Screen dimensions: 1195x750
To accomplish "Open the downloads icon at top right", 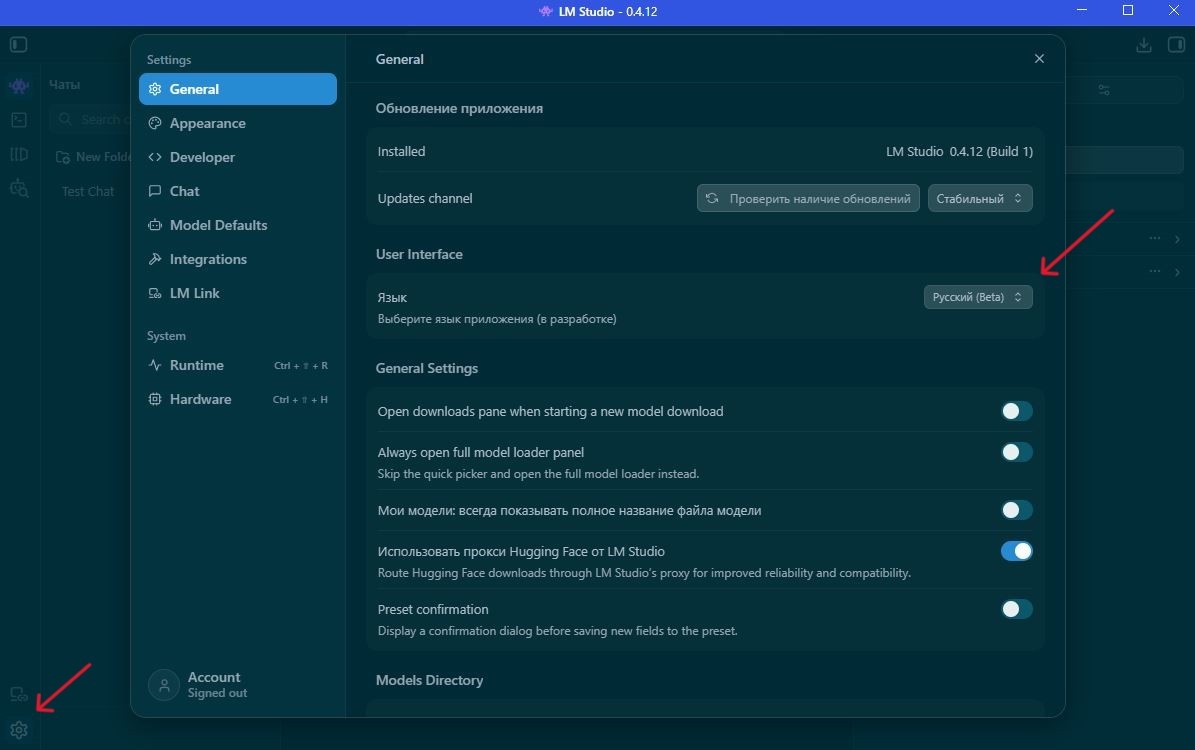I will point(1144,45).
